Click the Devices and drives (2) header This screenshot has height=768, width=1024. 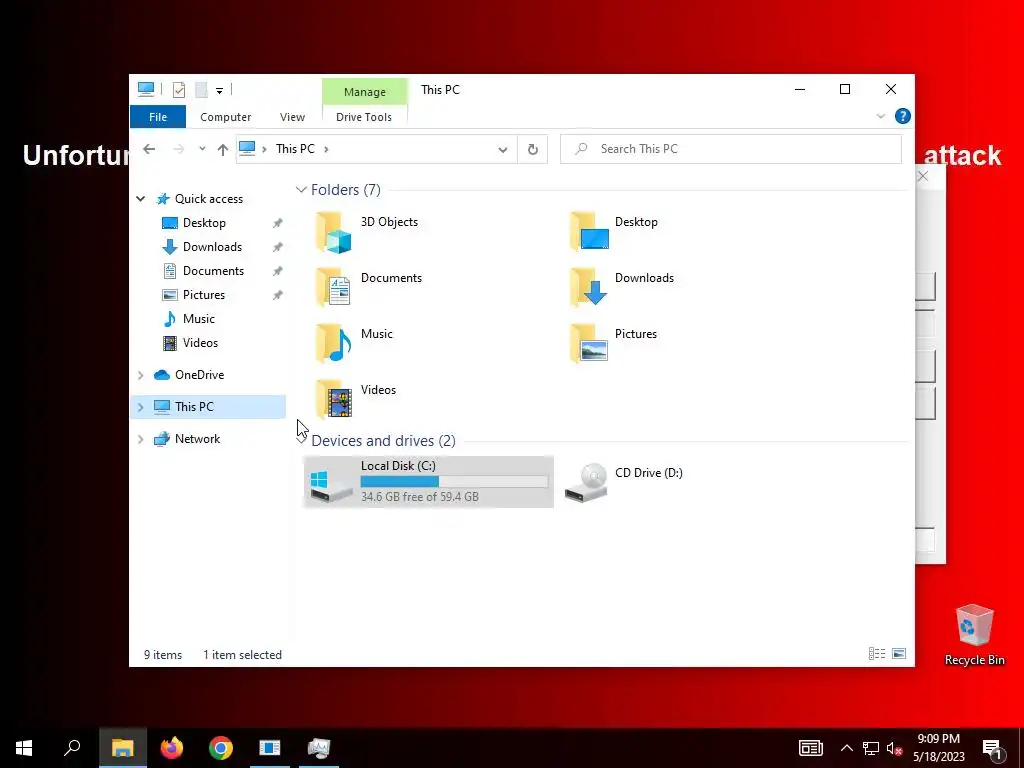click(x=383, y=441)
